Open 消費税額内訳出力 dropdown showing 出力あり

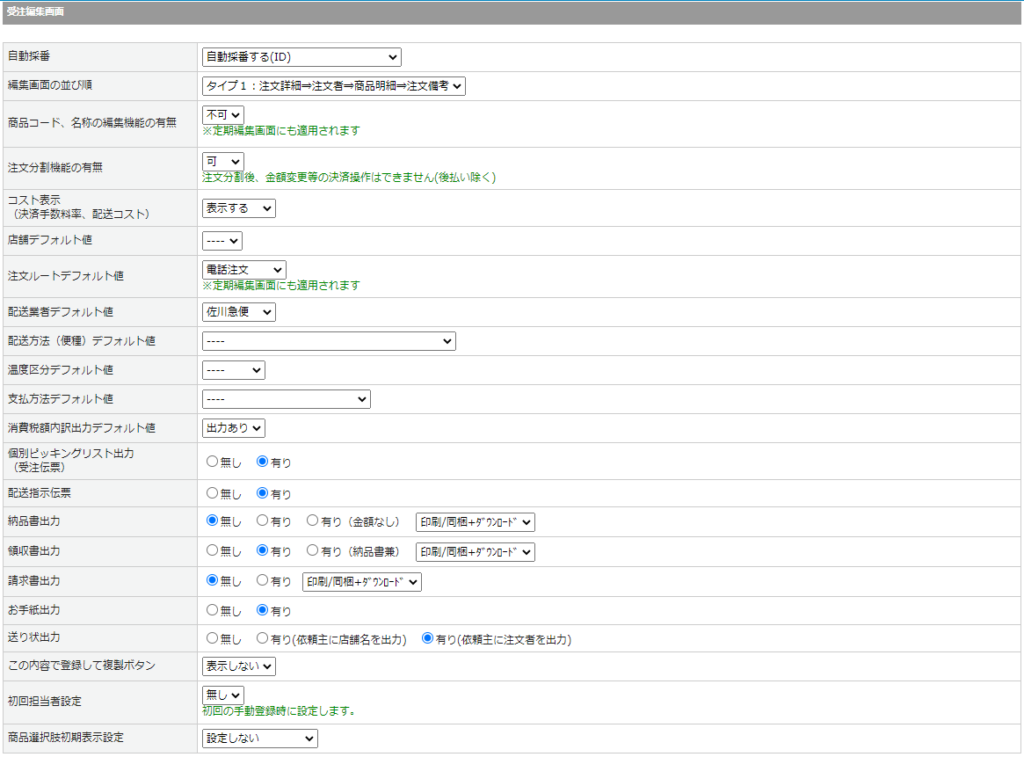tap(233, 428)
